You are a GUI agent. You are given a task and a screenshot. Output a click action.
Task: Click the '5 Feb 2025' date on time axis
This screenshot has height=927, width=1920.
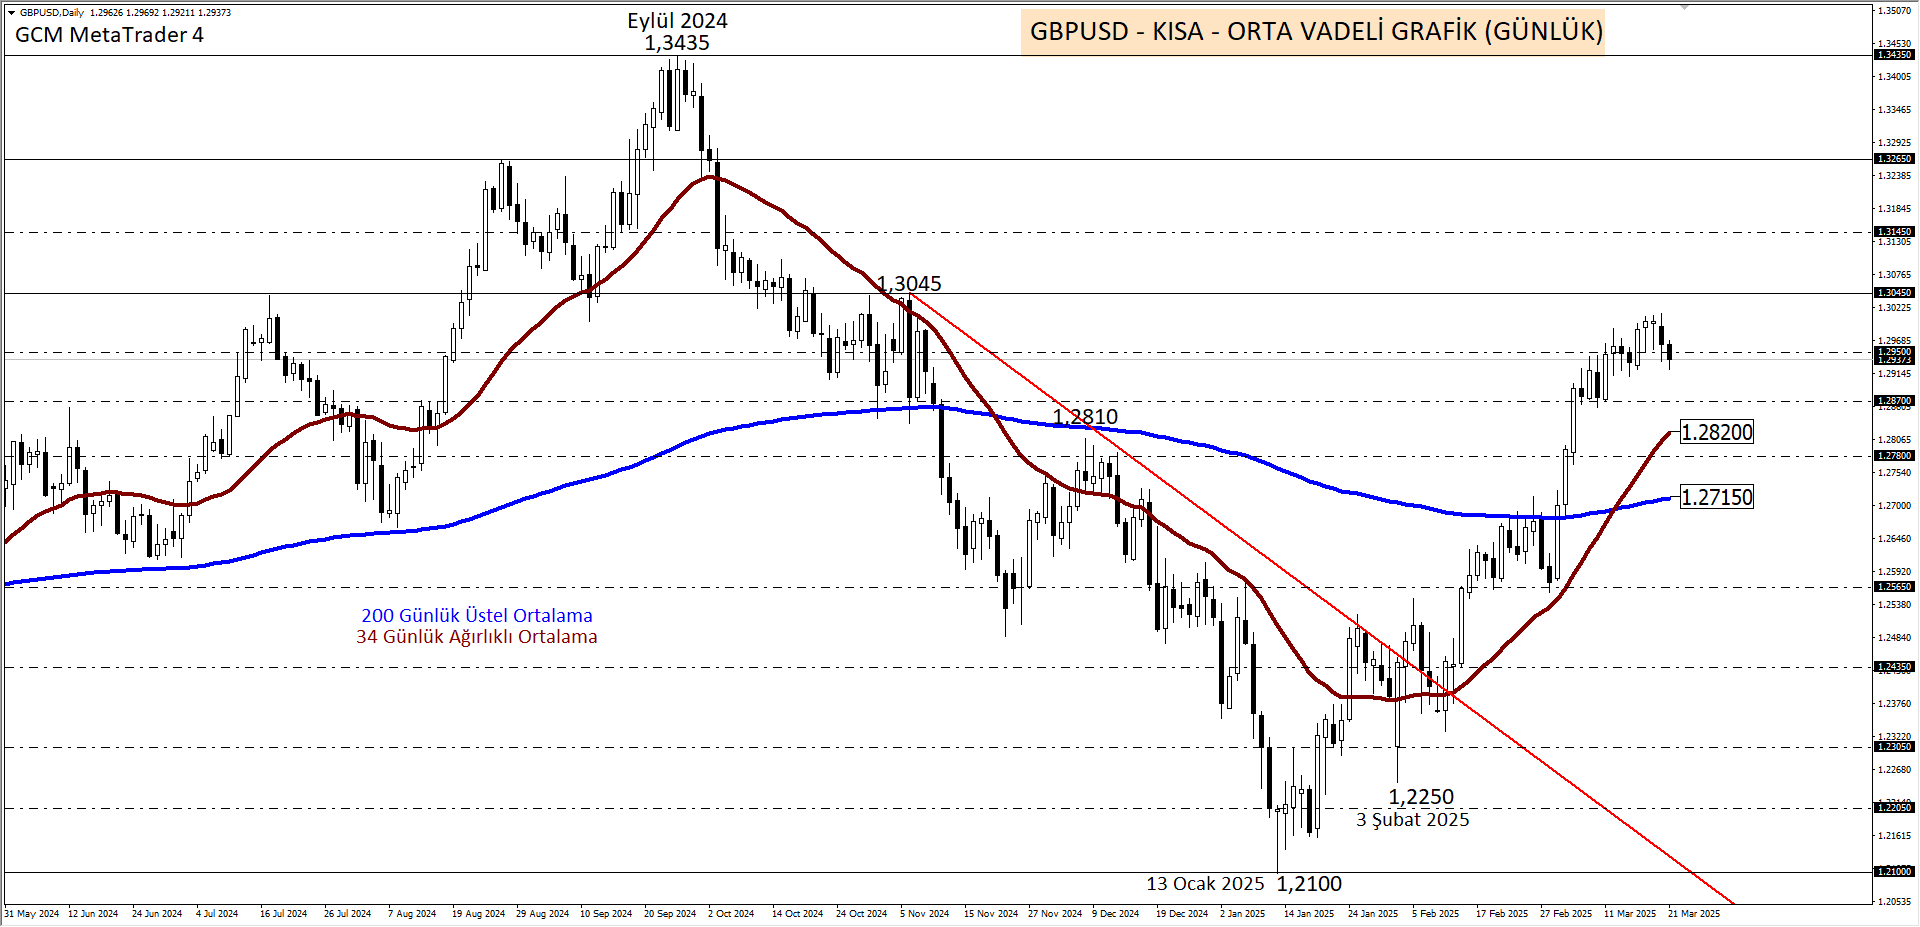[x=1436, y=914]
